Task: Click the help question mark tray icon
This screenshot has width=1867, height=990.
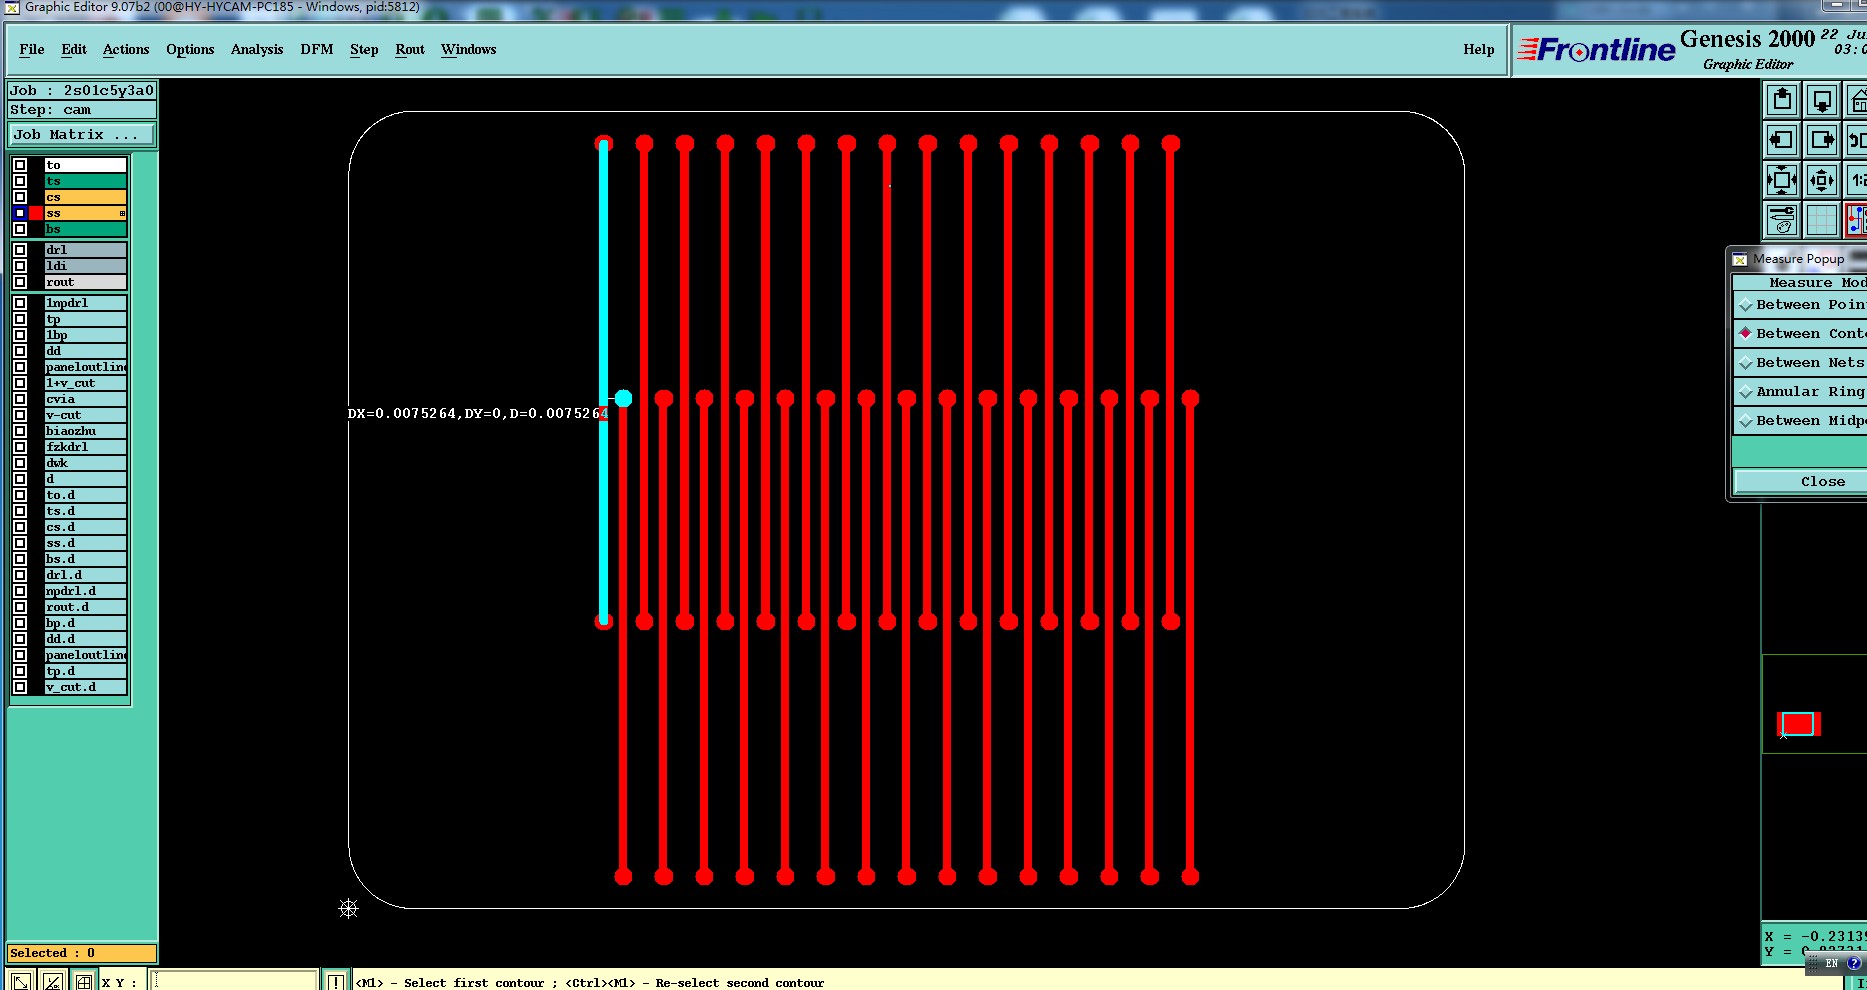Action: pos(1853,964)
